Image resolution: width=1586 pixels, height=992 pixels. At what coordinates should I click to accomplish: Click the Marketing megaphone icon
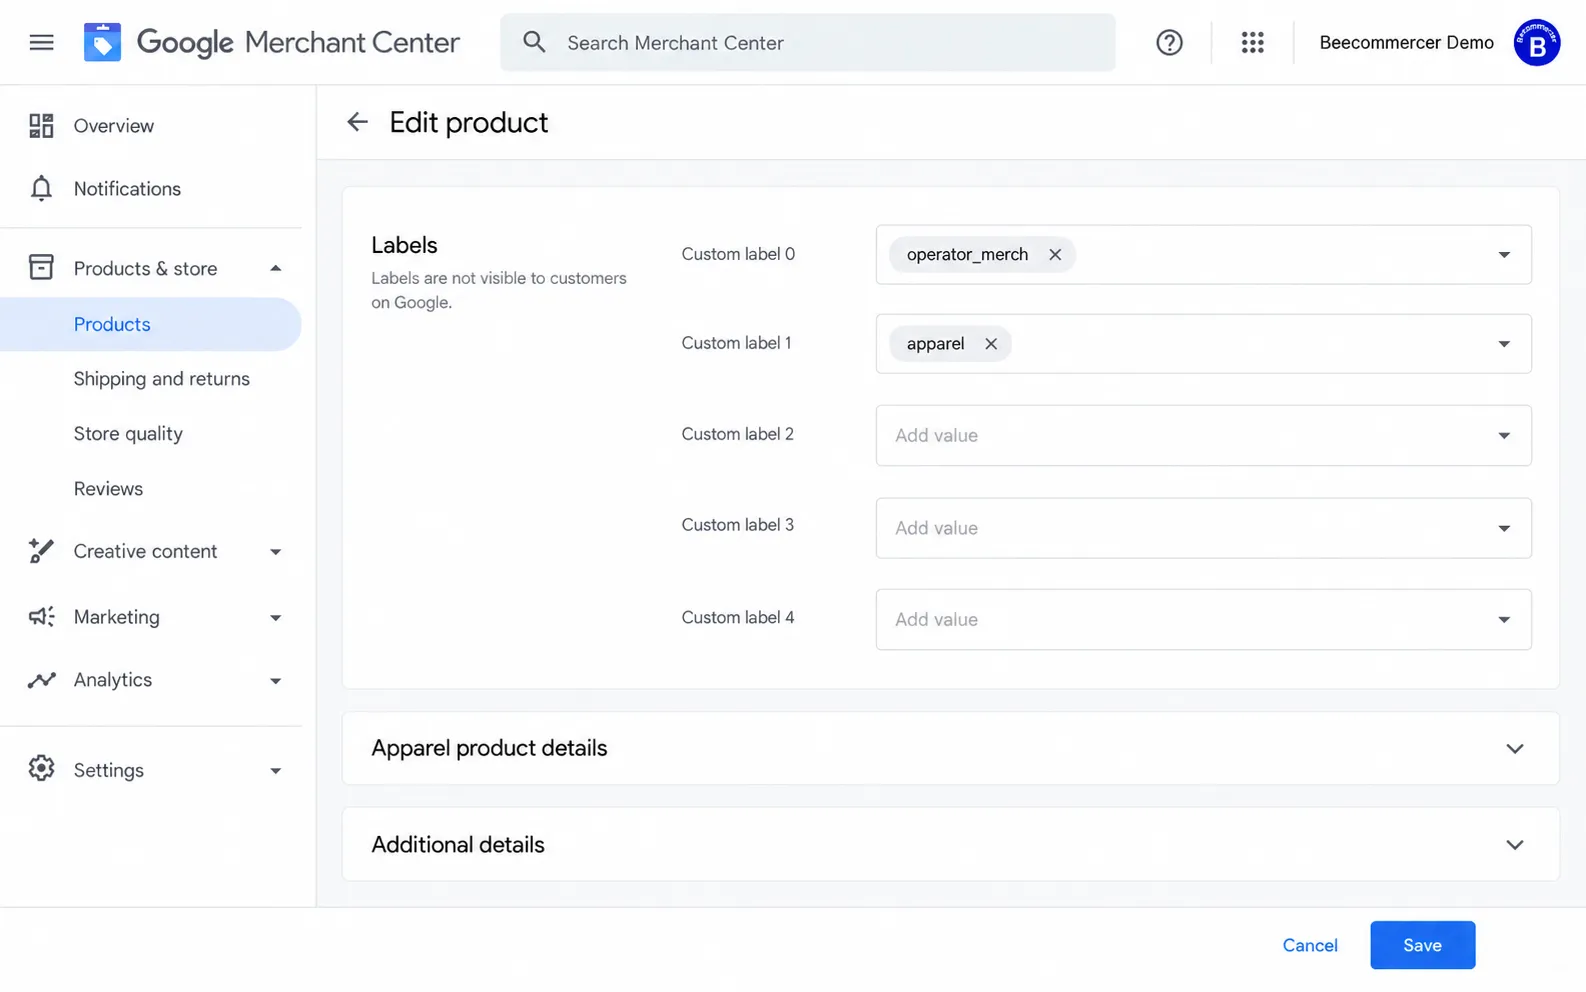click(x=41, y=616)
